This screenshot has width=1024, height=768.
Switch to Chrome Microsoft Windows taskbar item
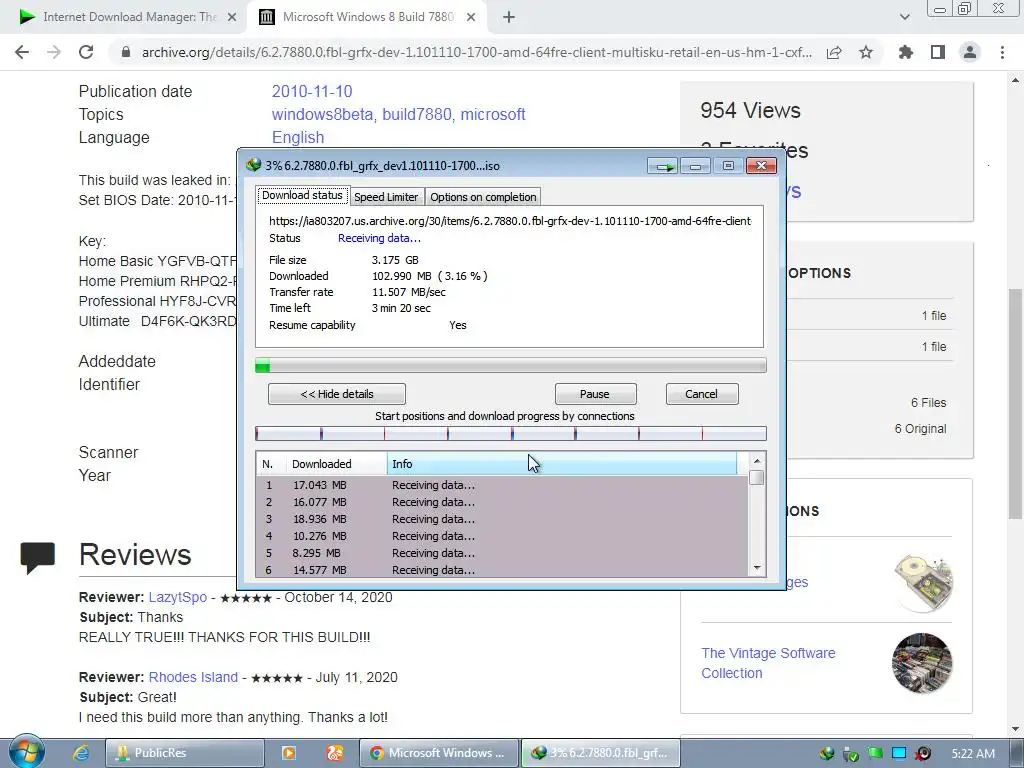[x=440, y=753]
